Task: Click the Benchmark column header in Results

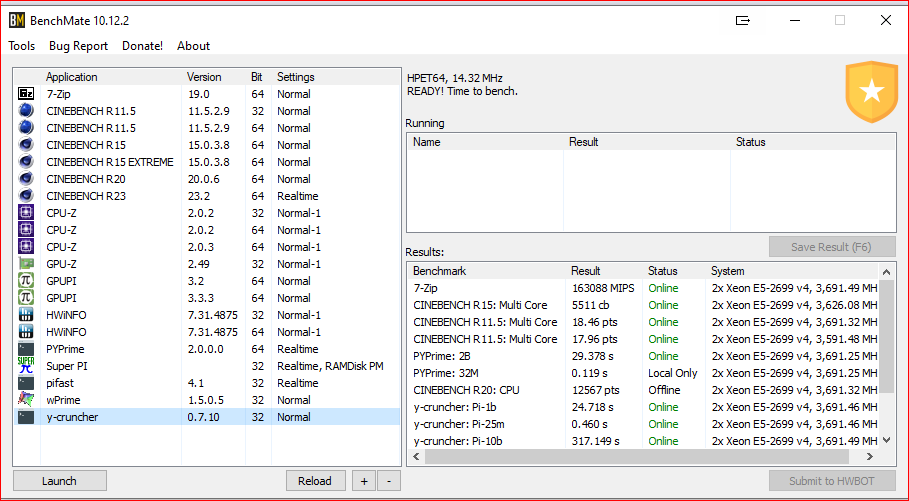Action: (486, 271)
